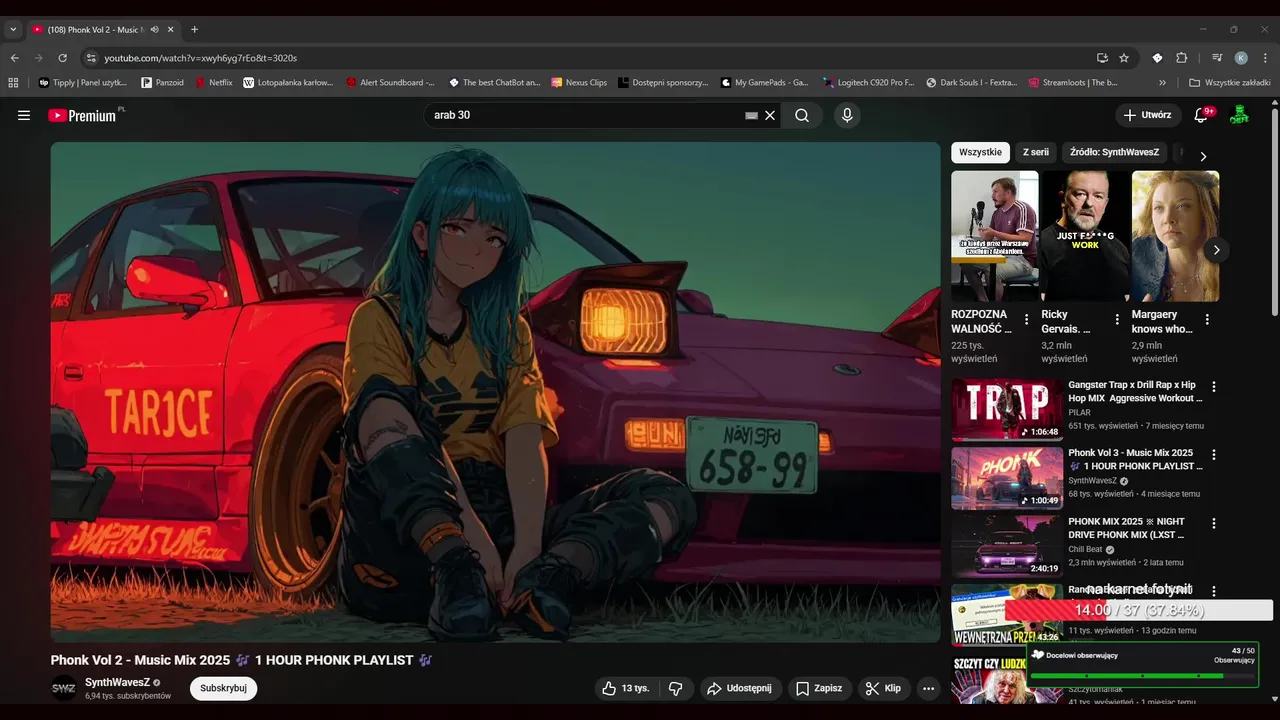Screen dimensions: 1280x720
Task: Clear the search box with the X
Action: [x=770, y=115]
